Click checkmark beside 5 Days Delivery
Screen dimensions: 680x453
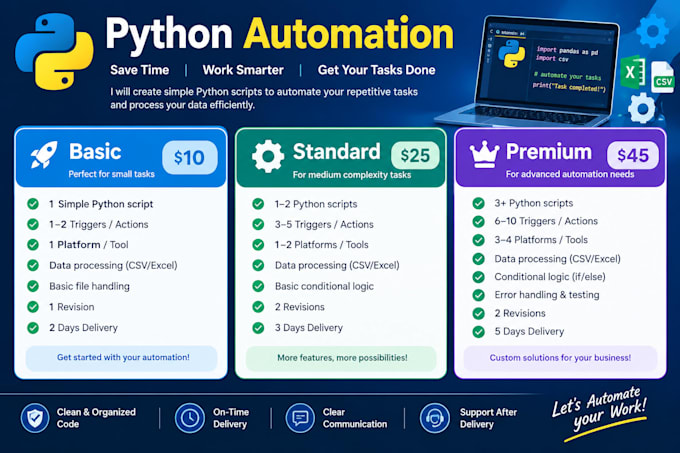pos(478,332)
